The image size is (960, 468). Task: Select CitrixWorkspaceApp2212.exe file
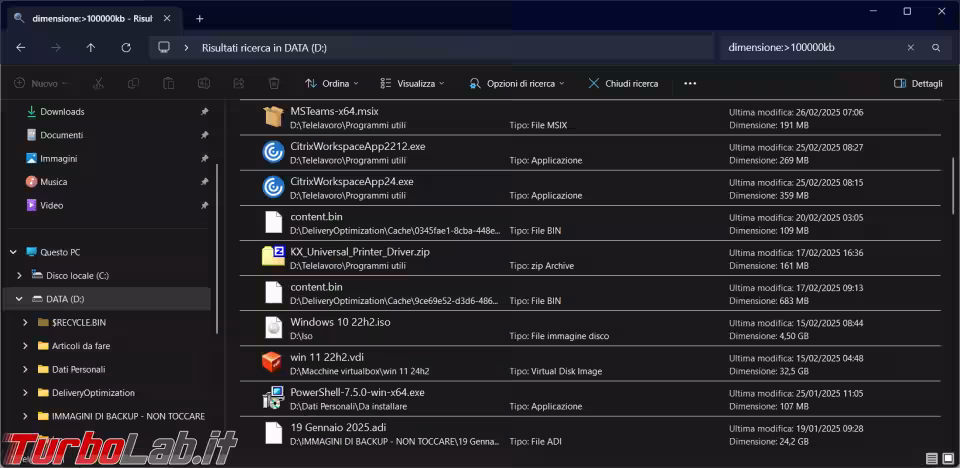[x=590, y=153]
